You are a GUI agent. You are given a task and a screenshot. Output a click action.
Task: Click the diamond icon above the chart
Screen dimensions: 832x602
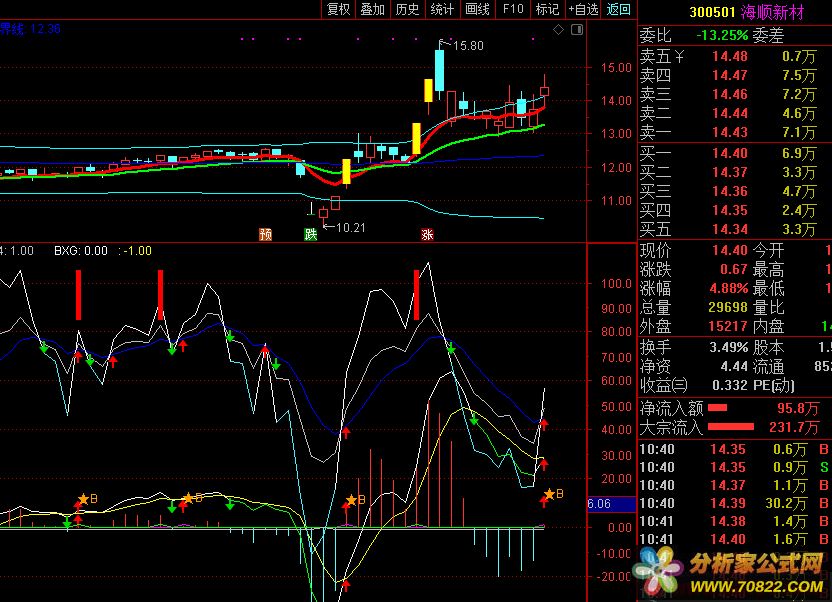click(557, 31)
